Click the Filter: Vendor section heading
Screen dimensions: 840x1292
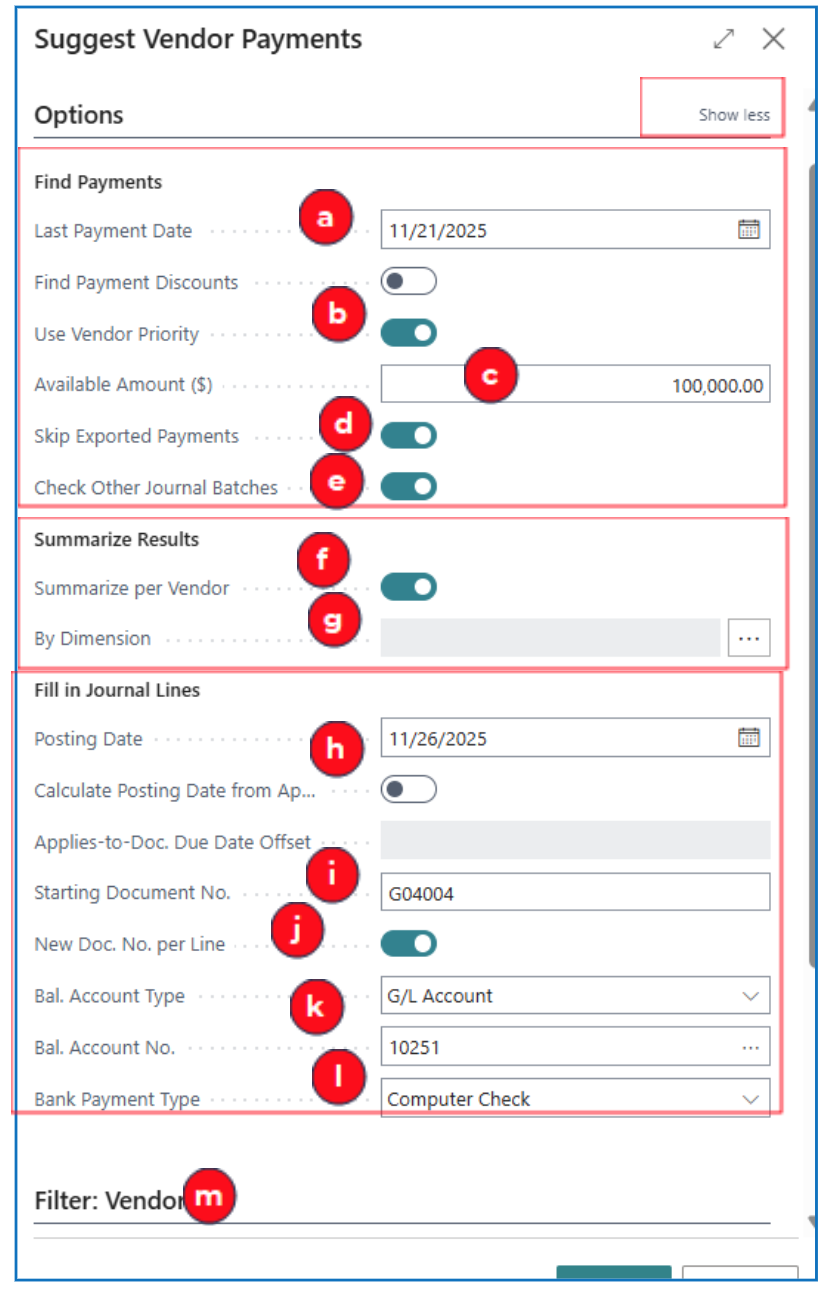coord(108,1200)
